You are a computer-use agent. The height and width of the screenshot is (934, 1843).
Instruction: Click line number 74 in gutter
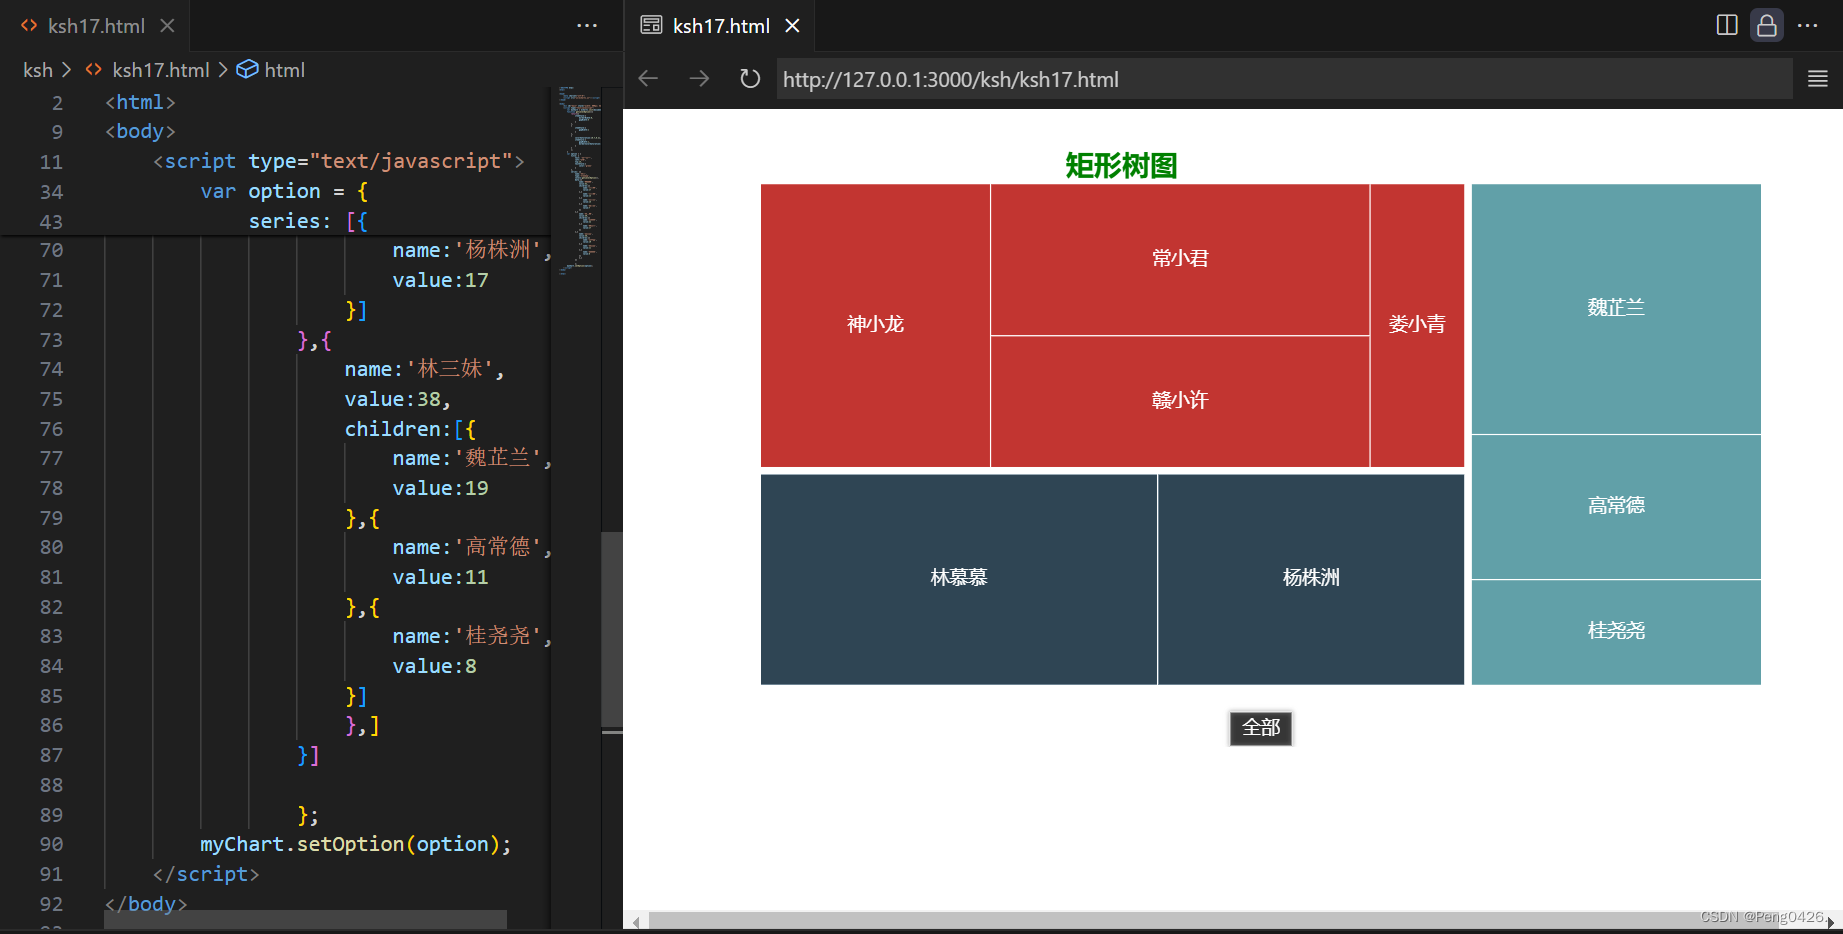point(51,369)
